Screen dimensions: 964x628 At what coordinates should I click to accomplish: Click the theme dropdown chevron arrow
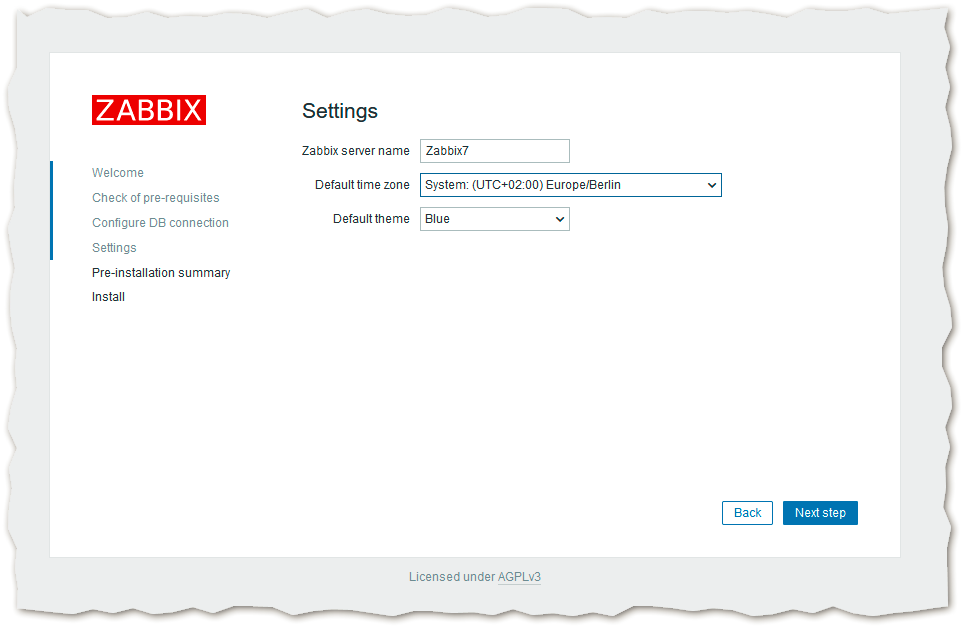(x=559, y=219)
